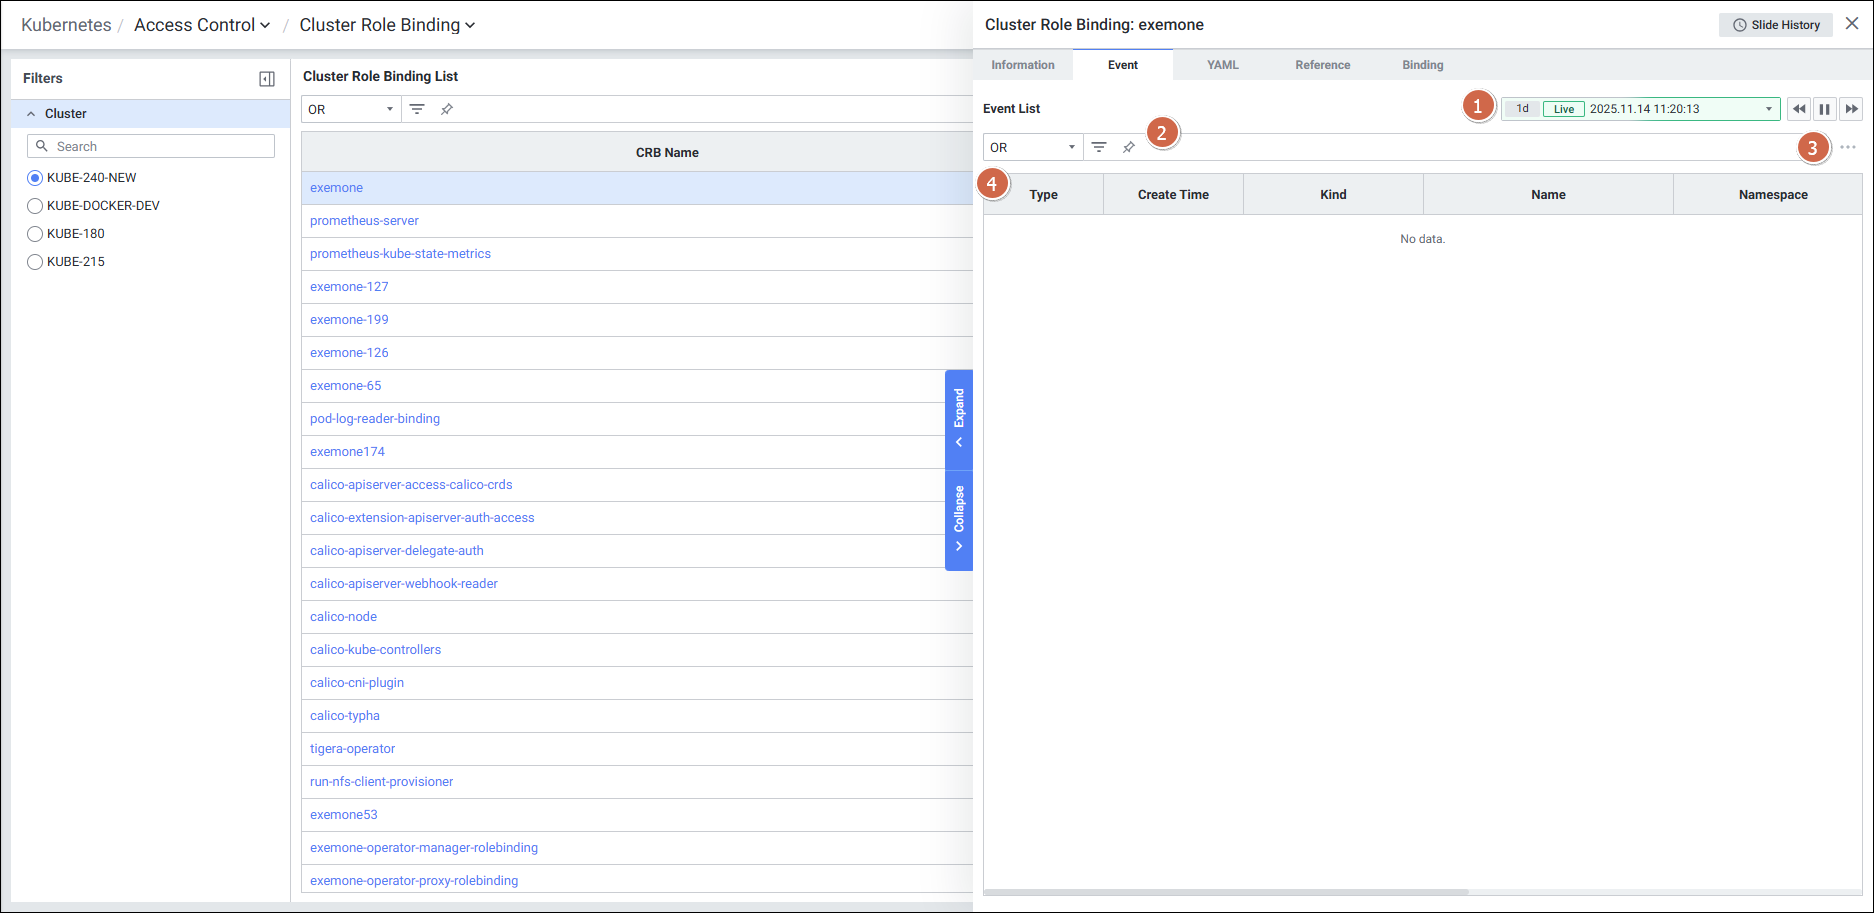Collapse the Cluster filter section
The width and height of the screenshot is (1874, 913).
click(x=31, y=114)
